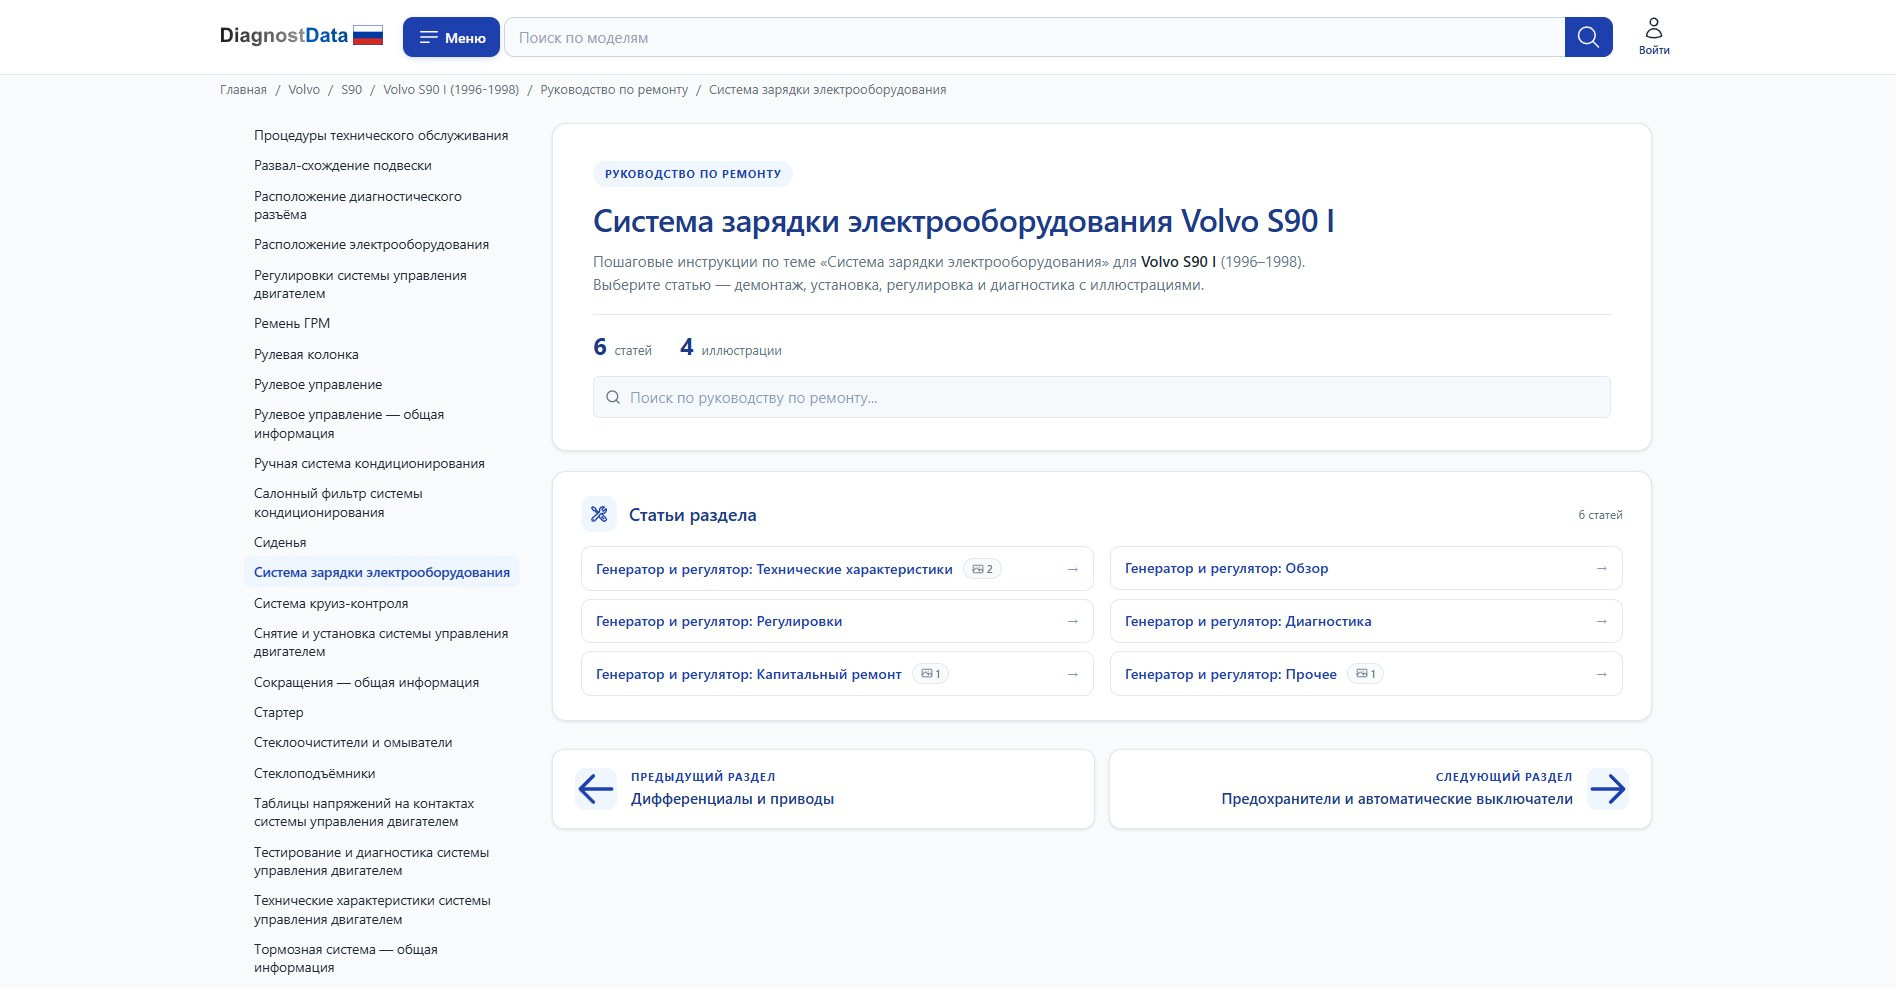Click the arrow on Генератор и регулятор: Обзор
Image resolution: width=1896 pixels, height=988 pixels.
1601,569
